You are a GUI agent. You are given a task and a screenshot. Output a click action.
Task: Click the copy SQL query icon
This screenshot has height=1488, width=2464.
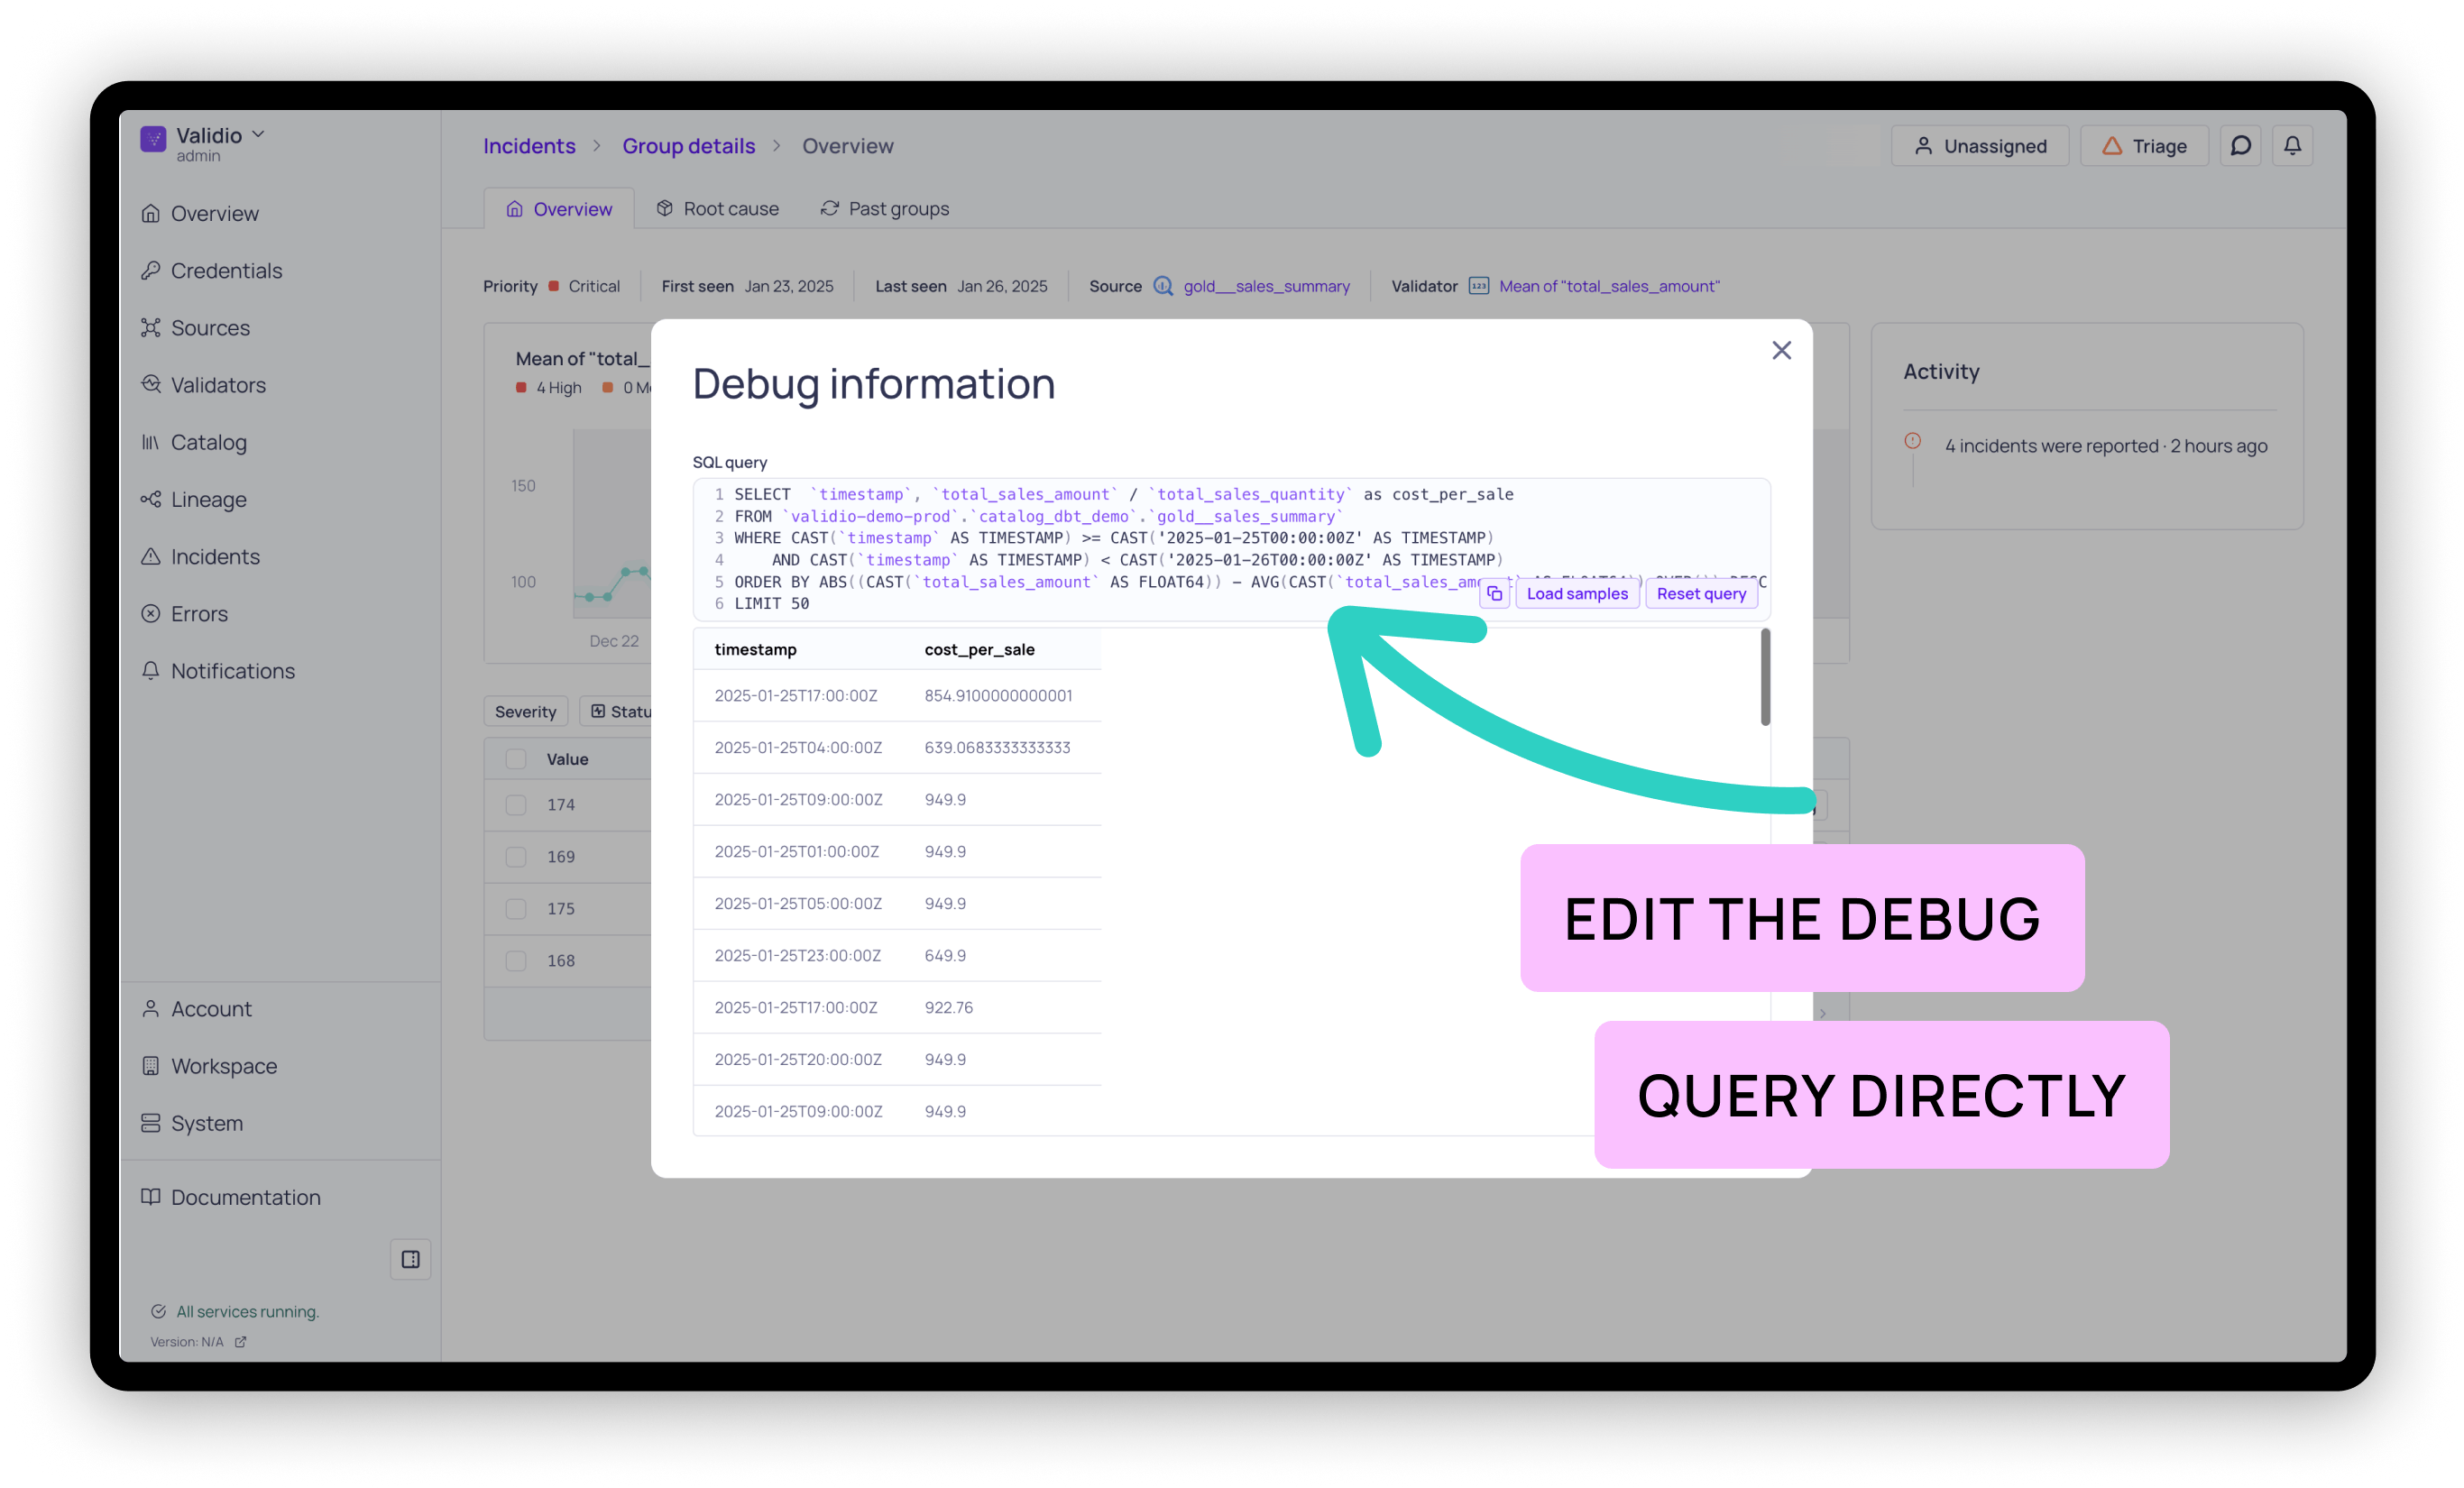[1494, 594]
